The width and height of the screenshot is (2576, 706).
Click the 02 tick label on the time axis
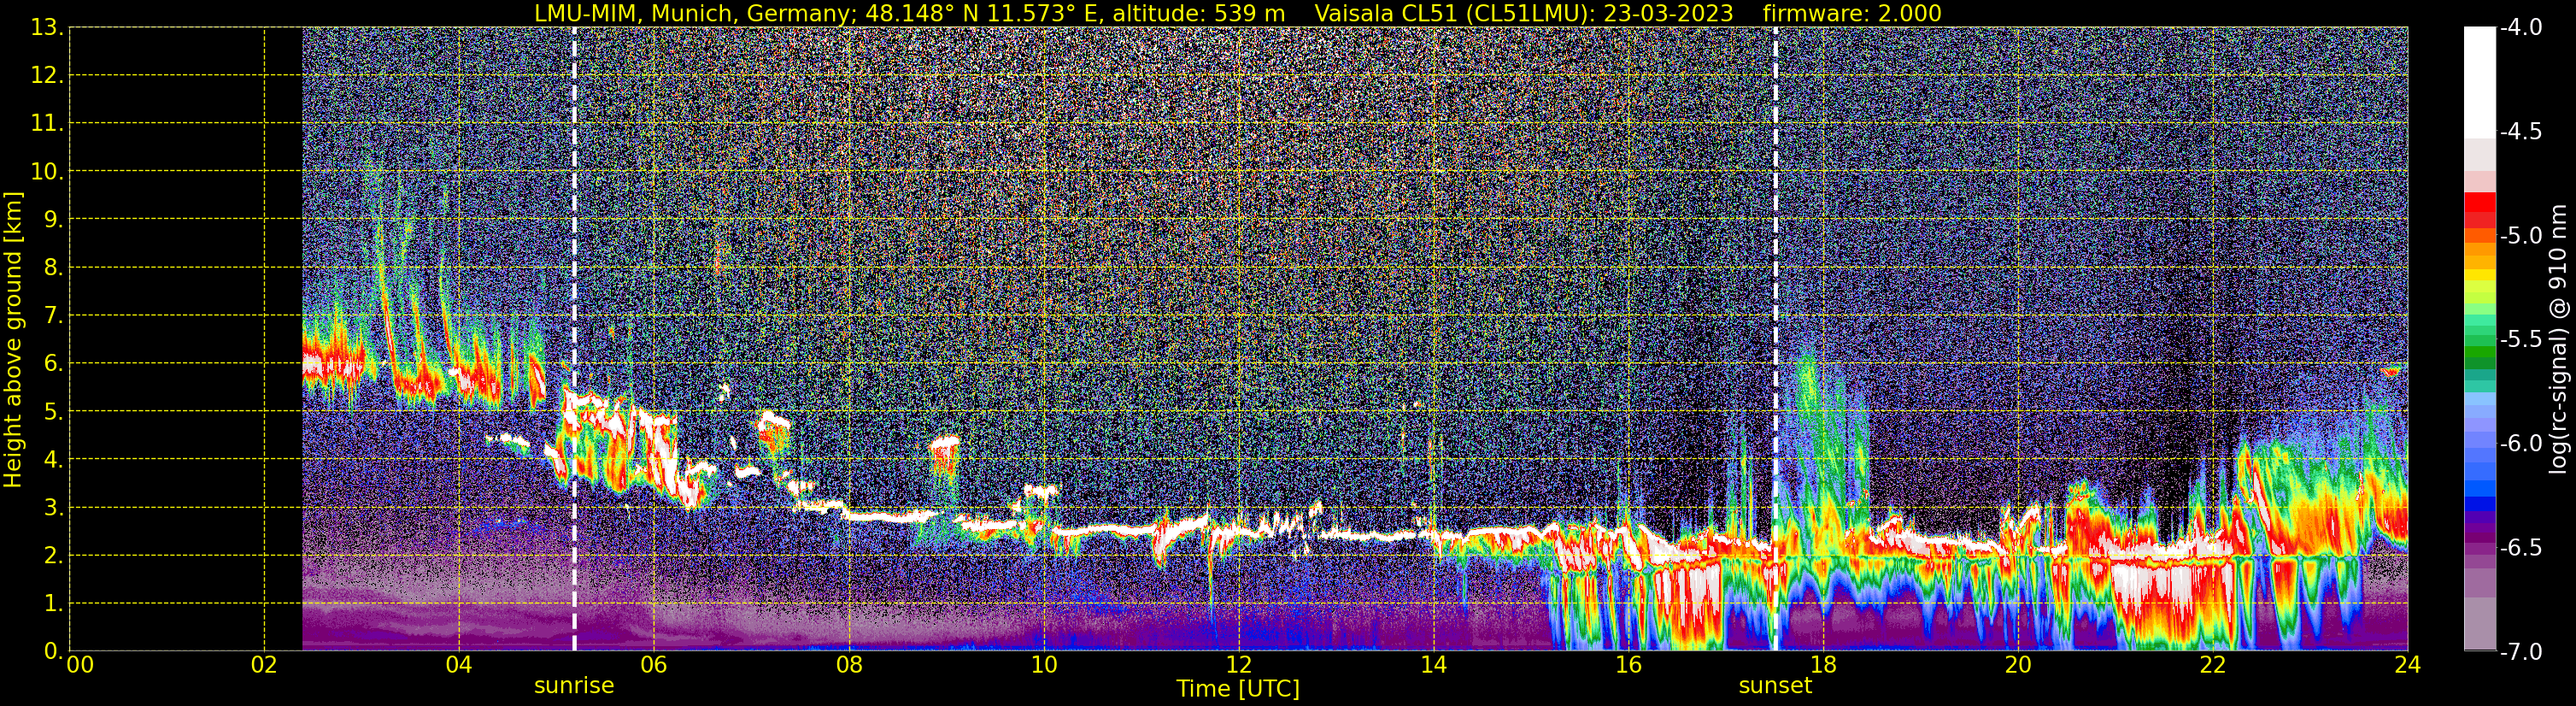(264, 665)
